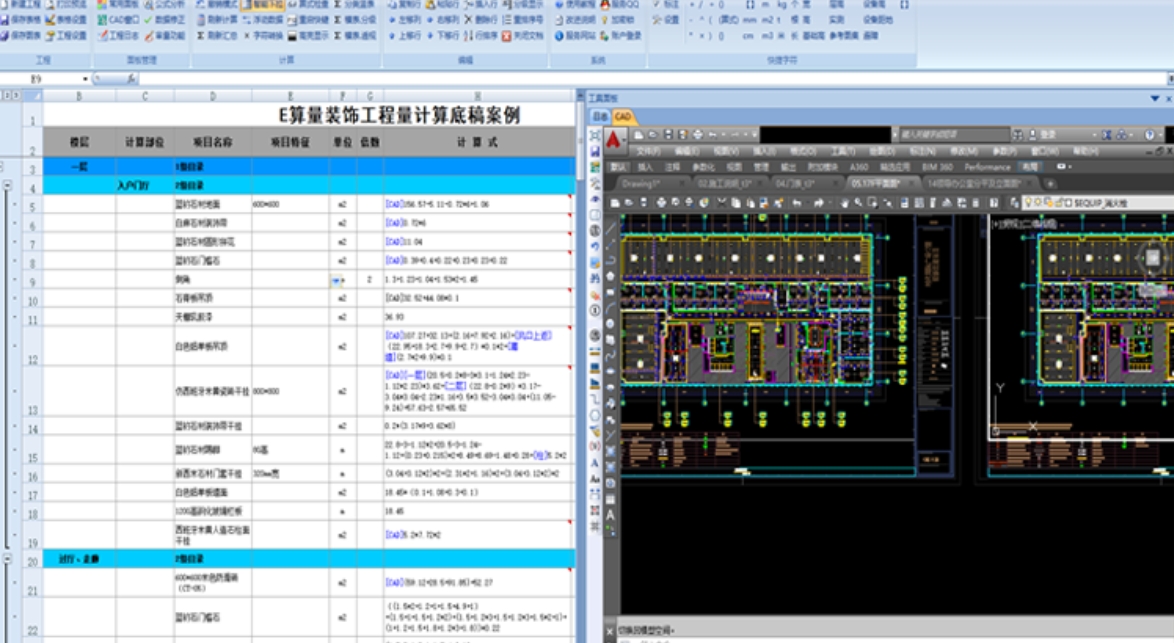Open the unit dropdown in row 9

pyautogui.click(x=337, y=281)
